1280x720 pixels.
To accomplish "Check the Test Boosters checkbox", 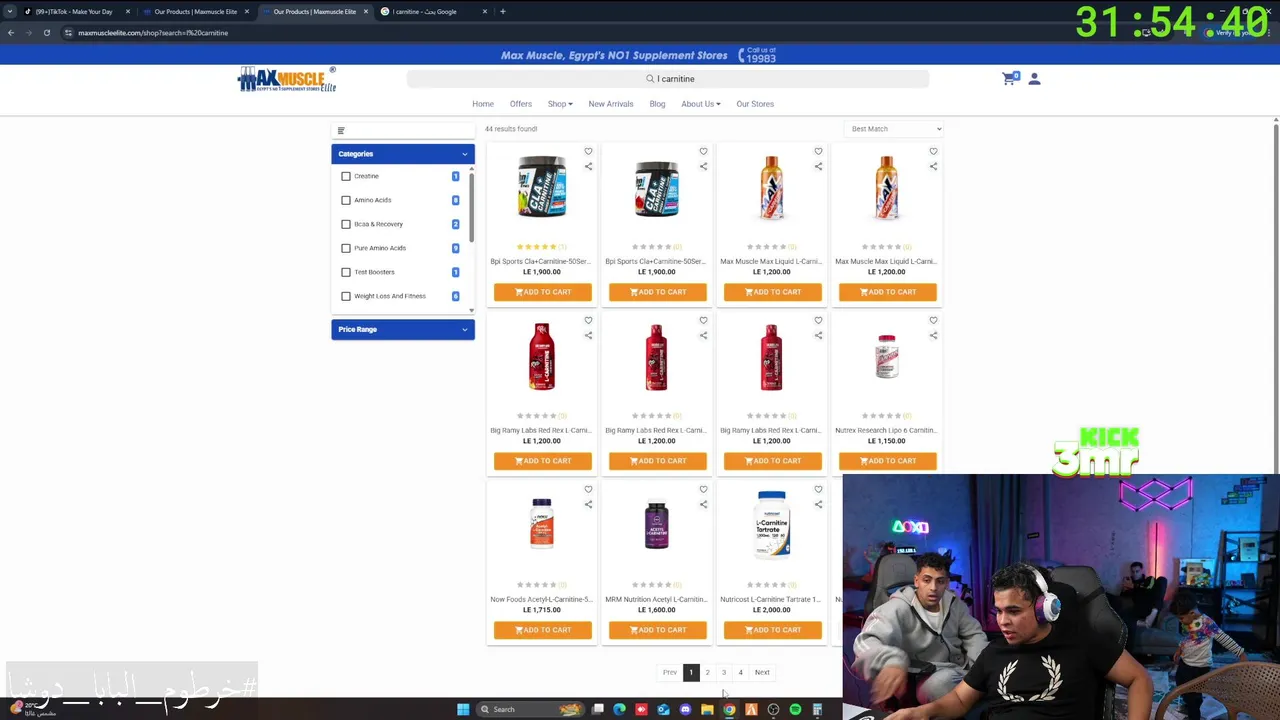I will (346, 272).
